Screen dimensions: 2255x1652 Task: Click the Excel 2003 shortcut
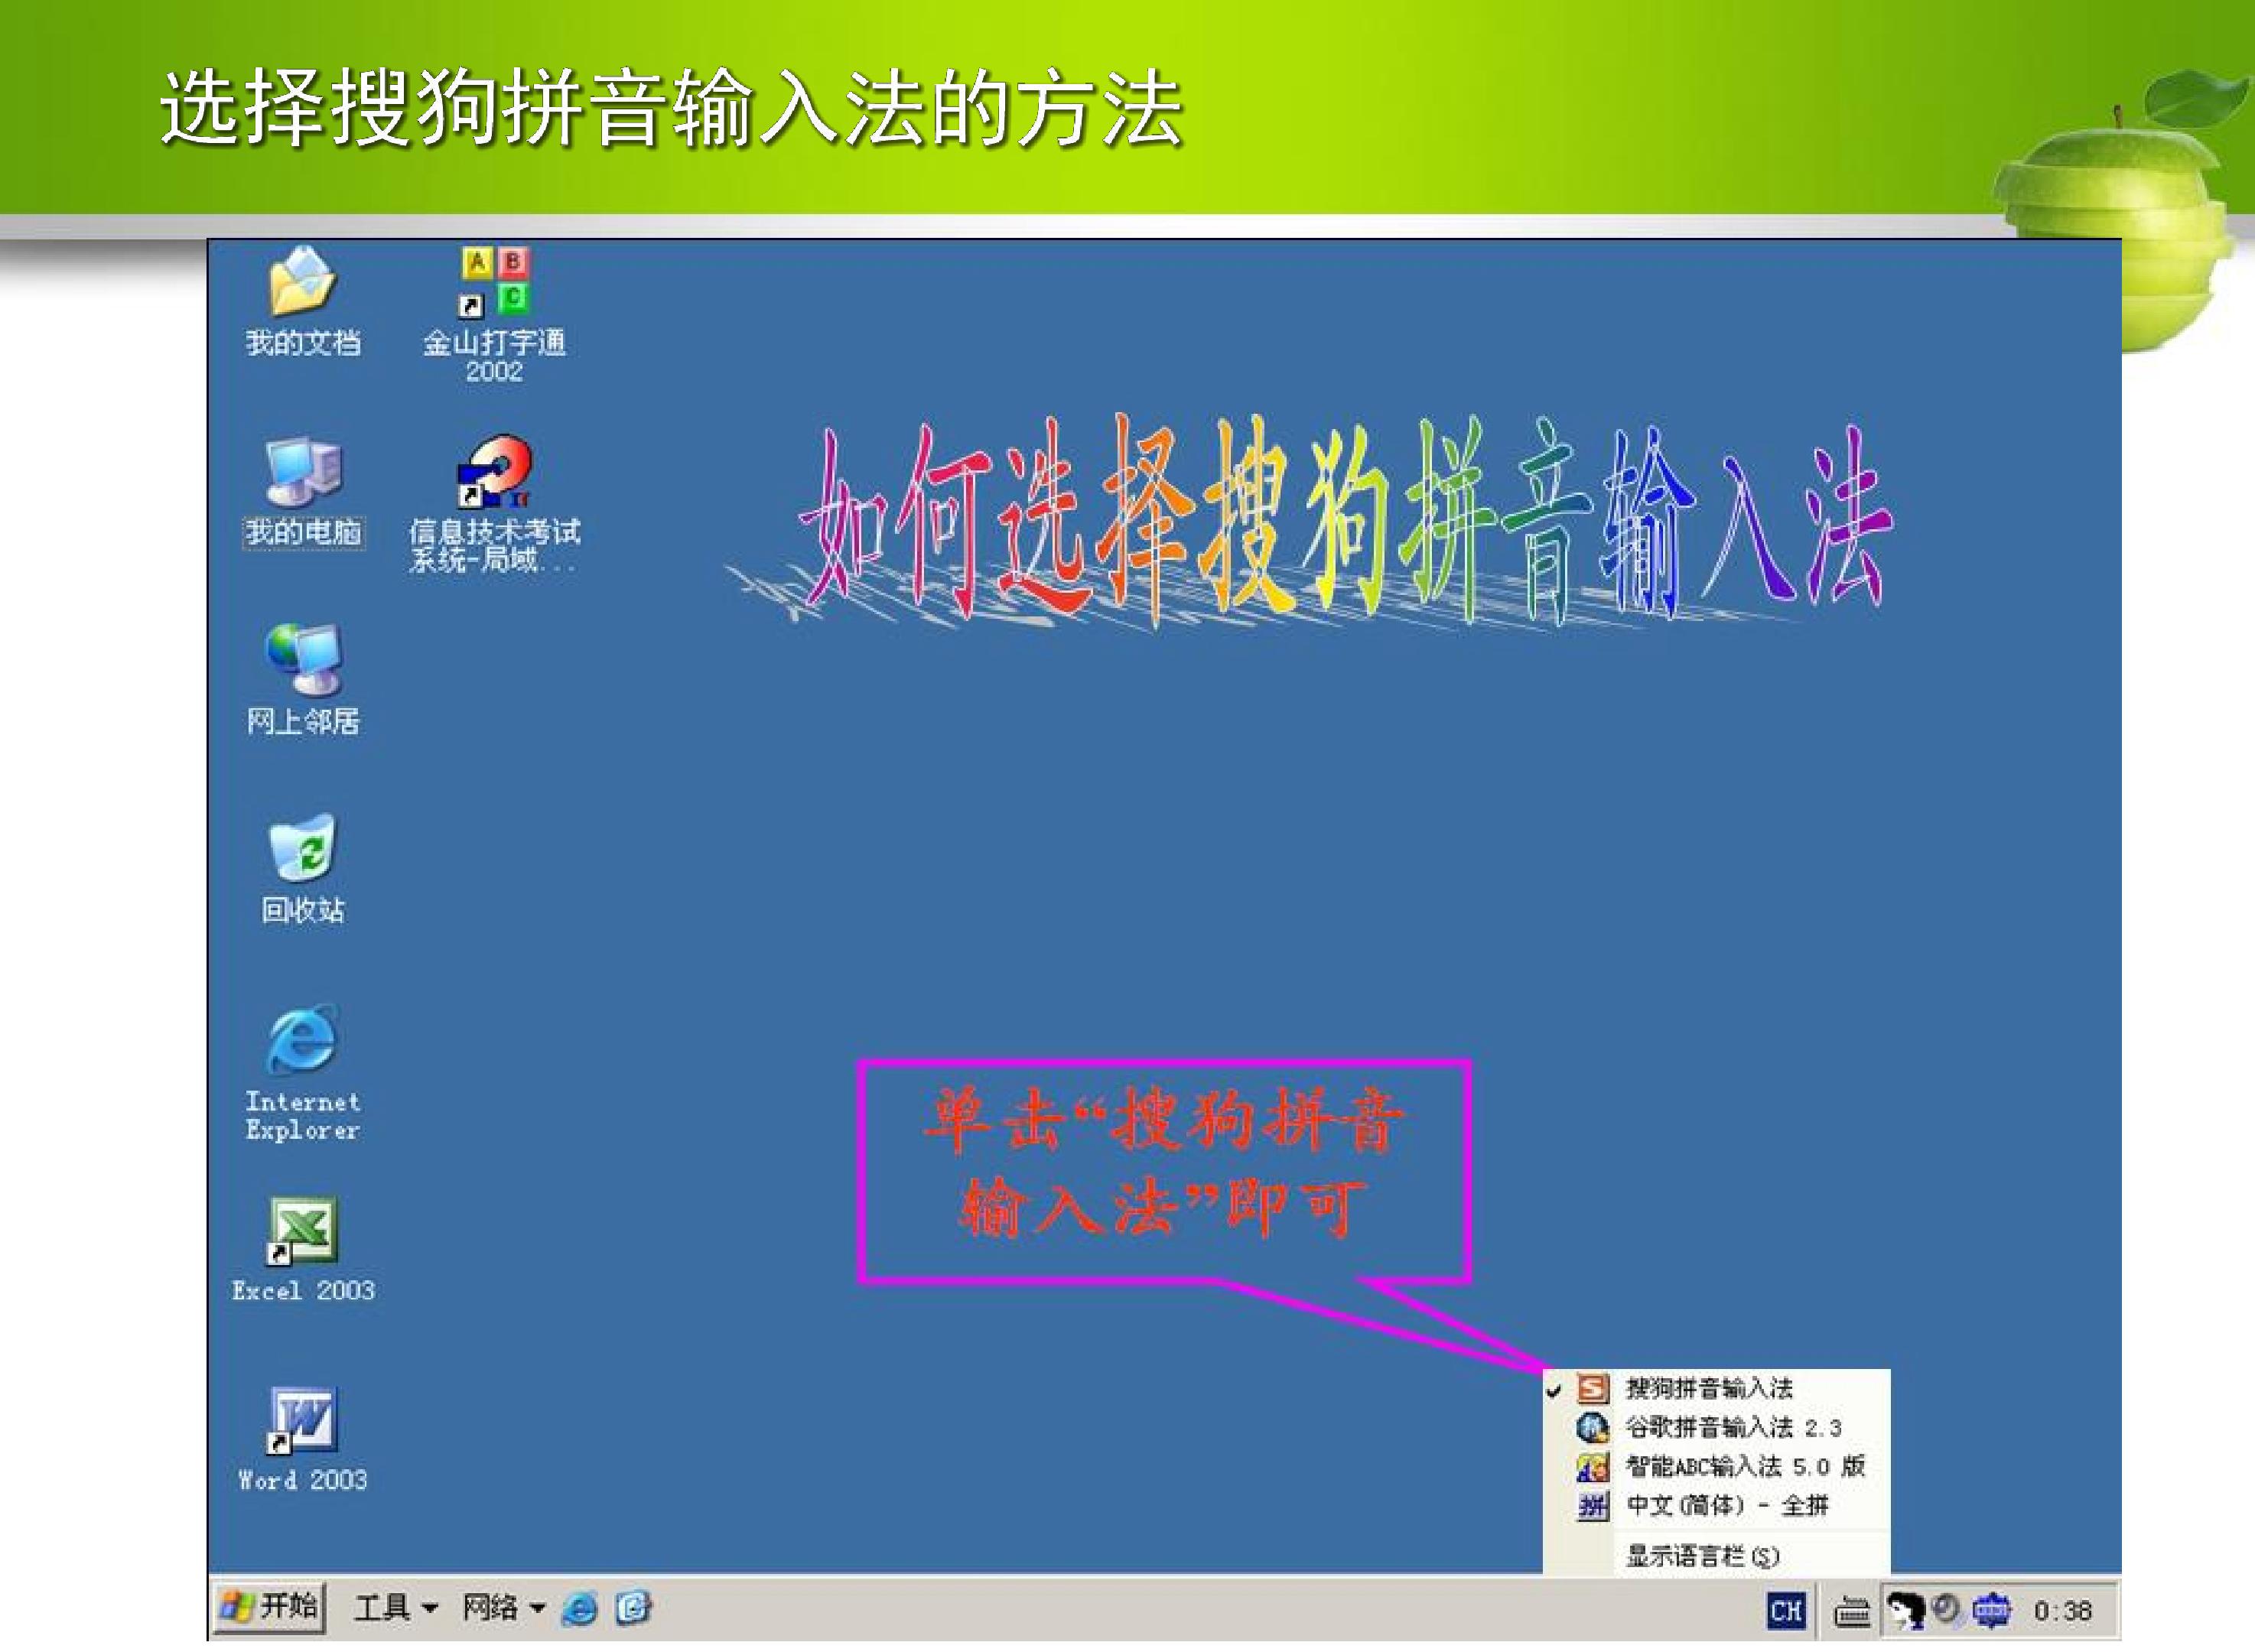point(303,1250)
